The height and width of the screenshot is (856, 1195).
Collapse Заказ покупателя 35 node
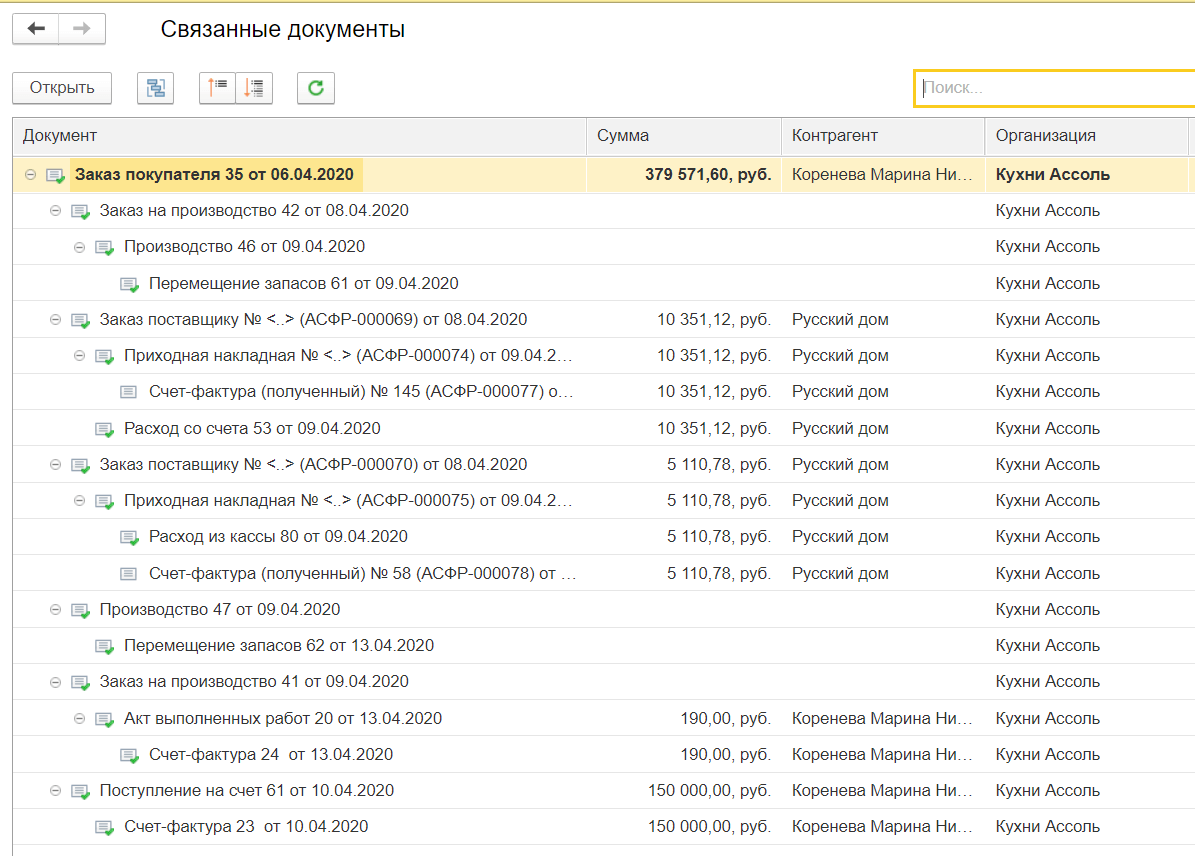(30, 175)
